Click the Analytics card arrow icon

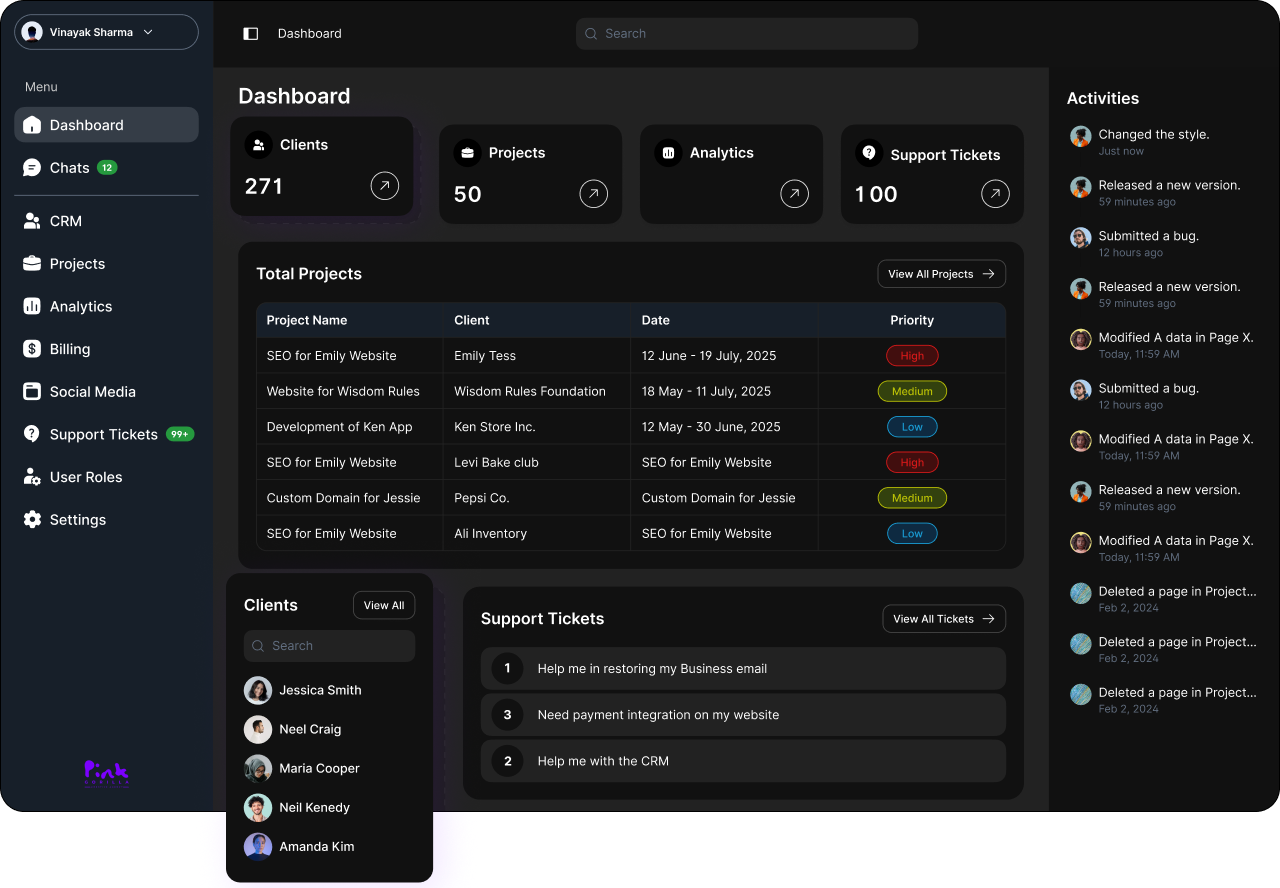pos(795,194)
